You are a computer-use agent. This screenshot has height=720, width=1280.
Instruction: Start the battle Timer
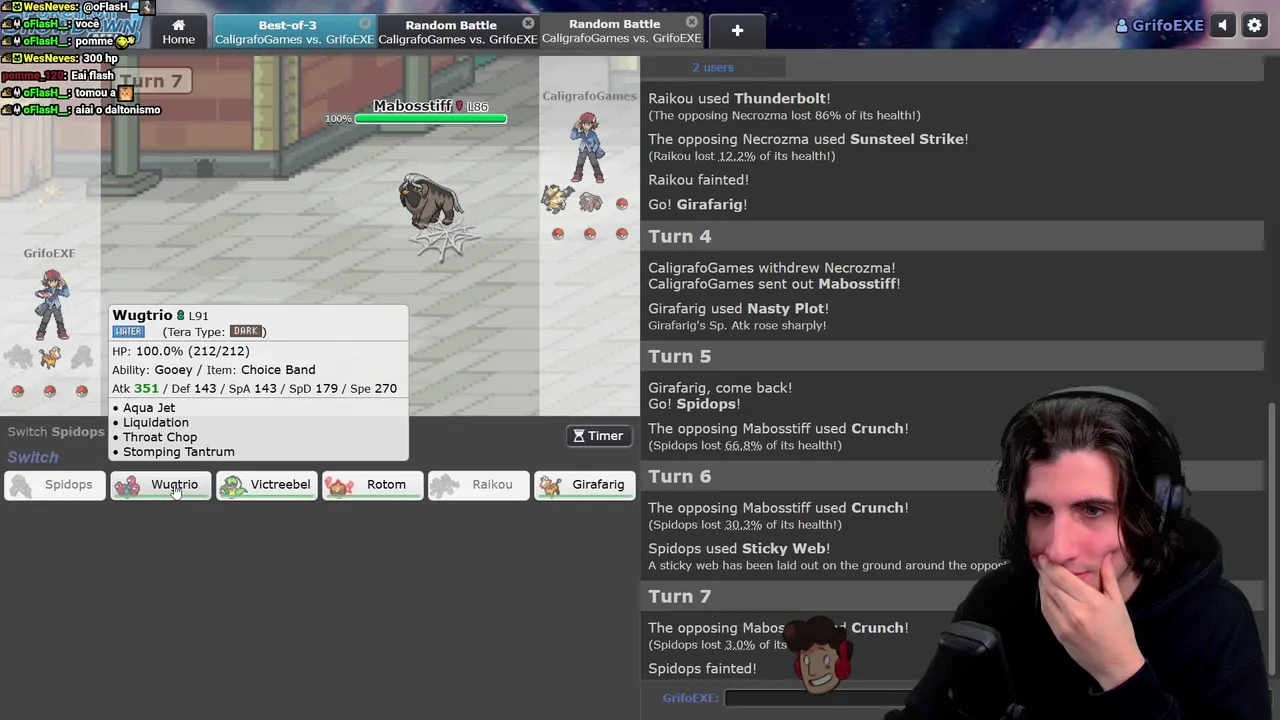(598, 436)
